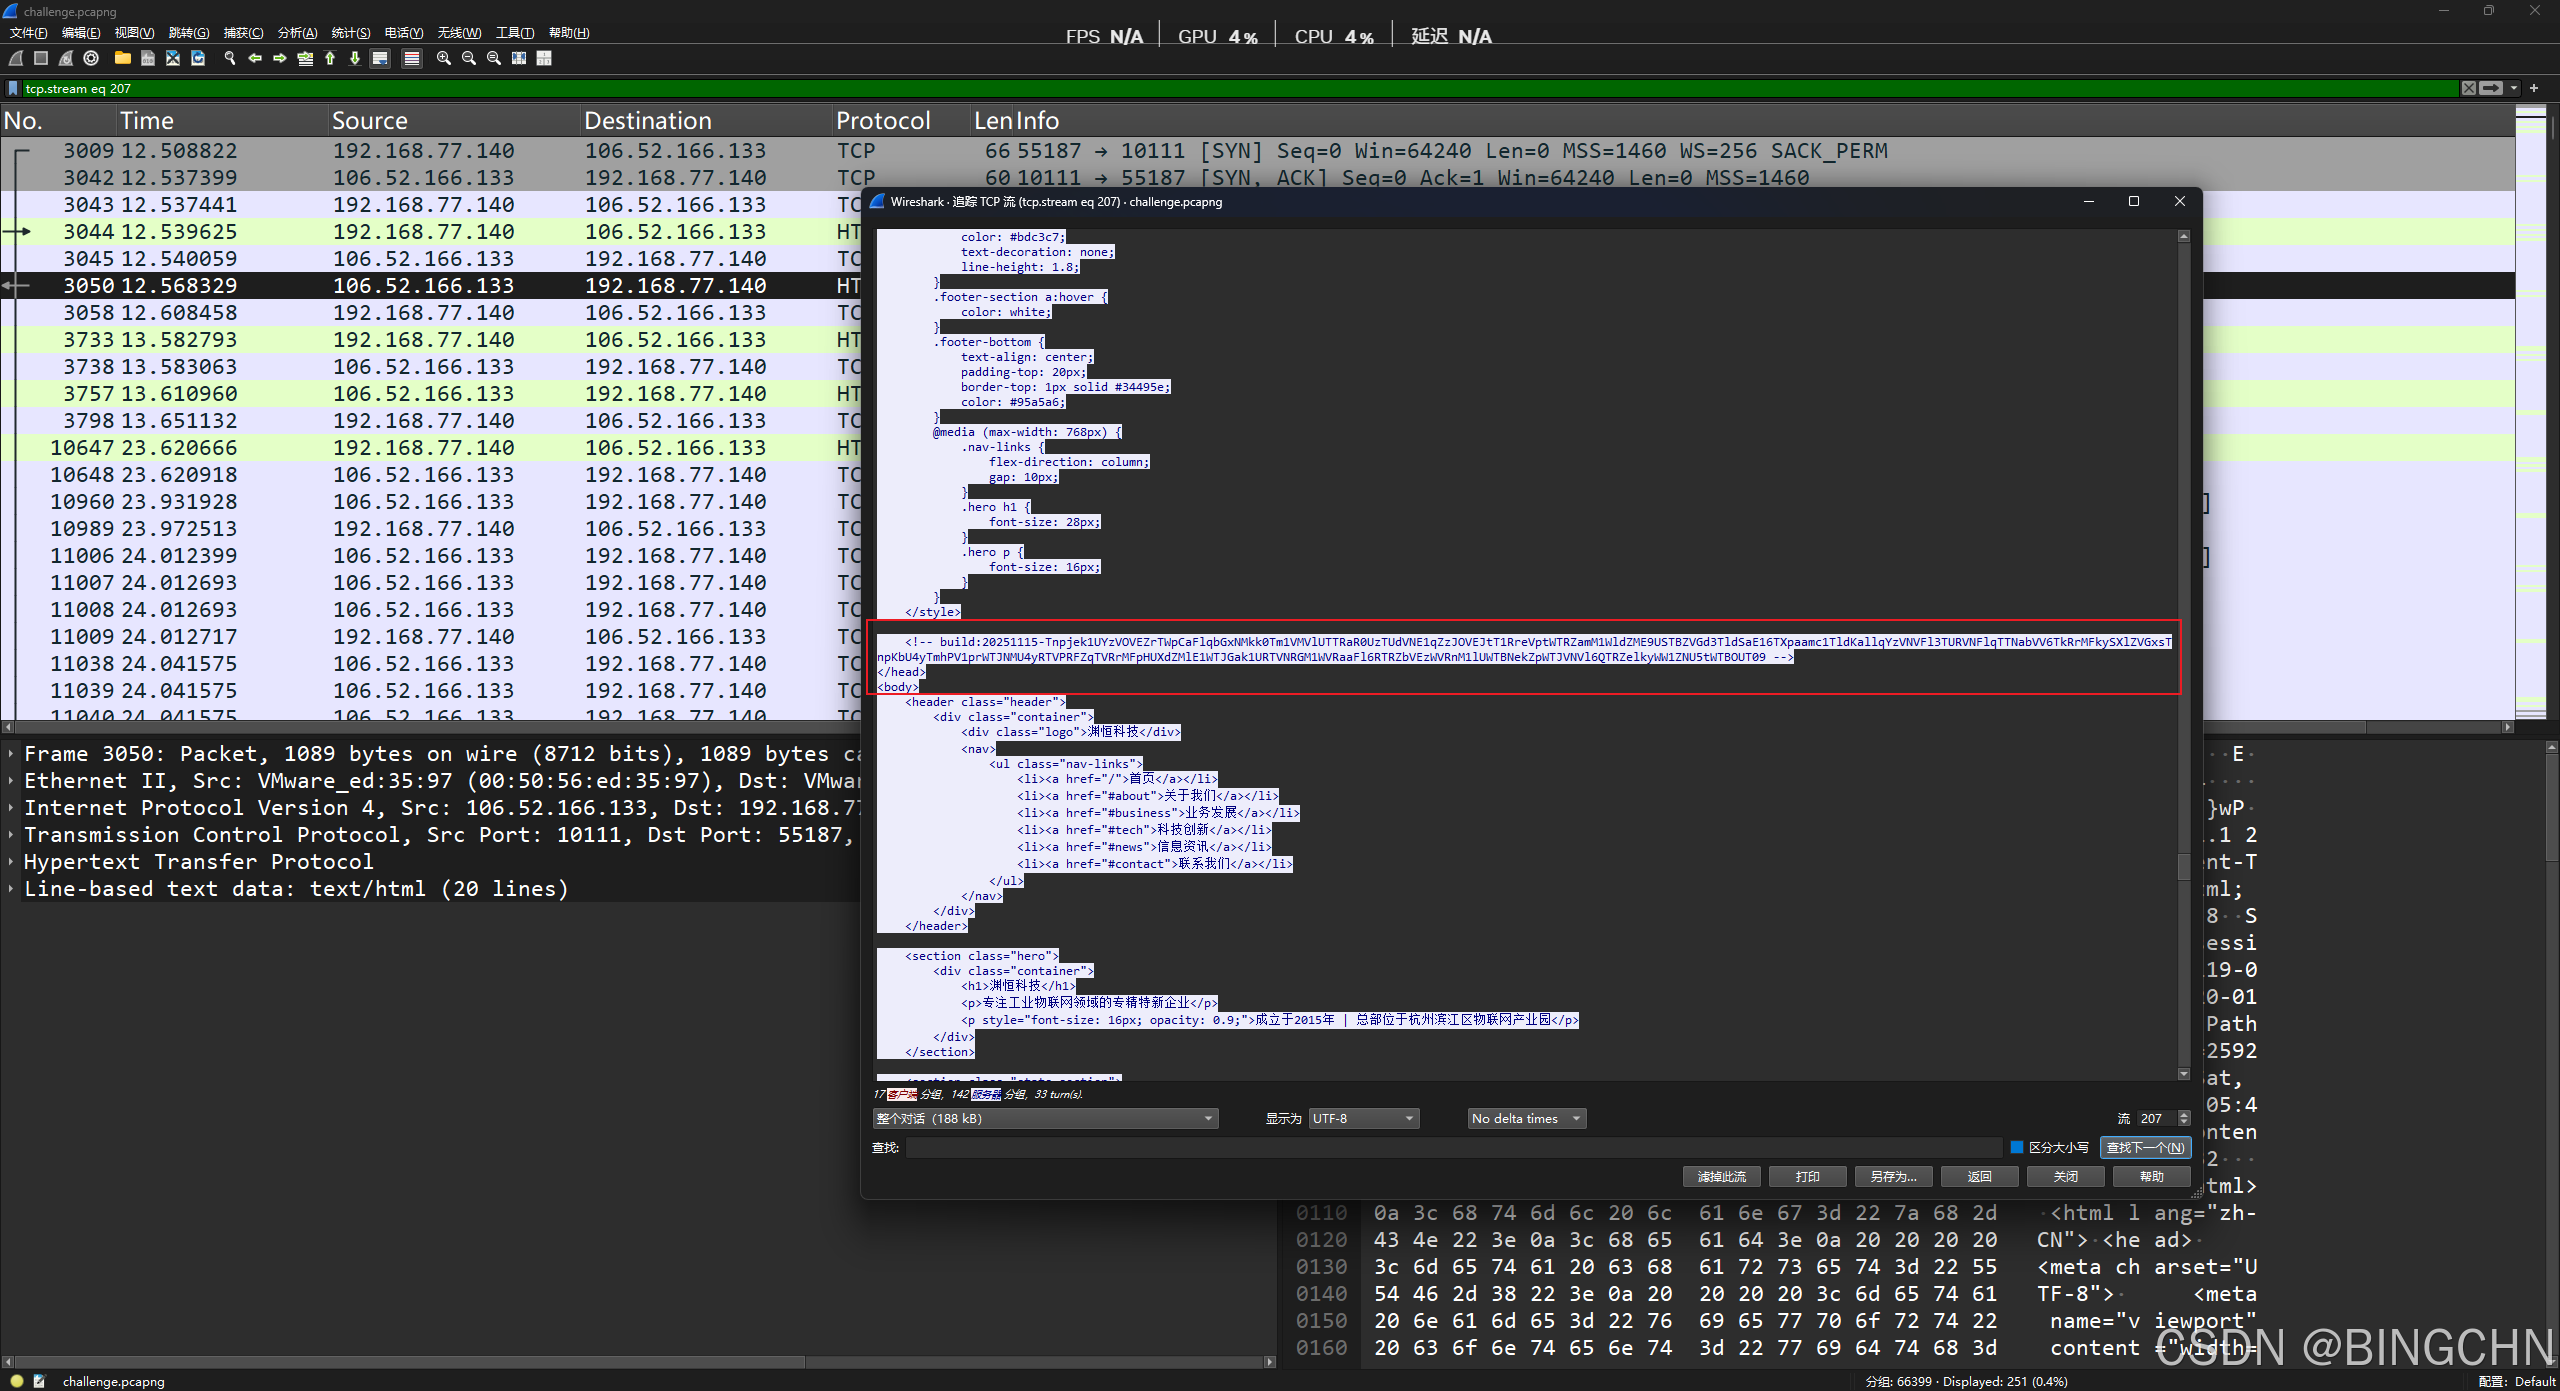Click the zoom in toolbar icon
Image resolution: width=2560 pixels, height=1391 pixels.
(x=444, y=58)
